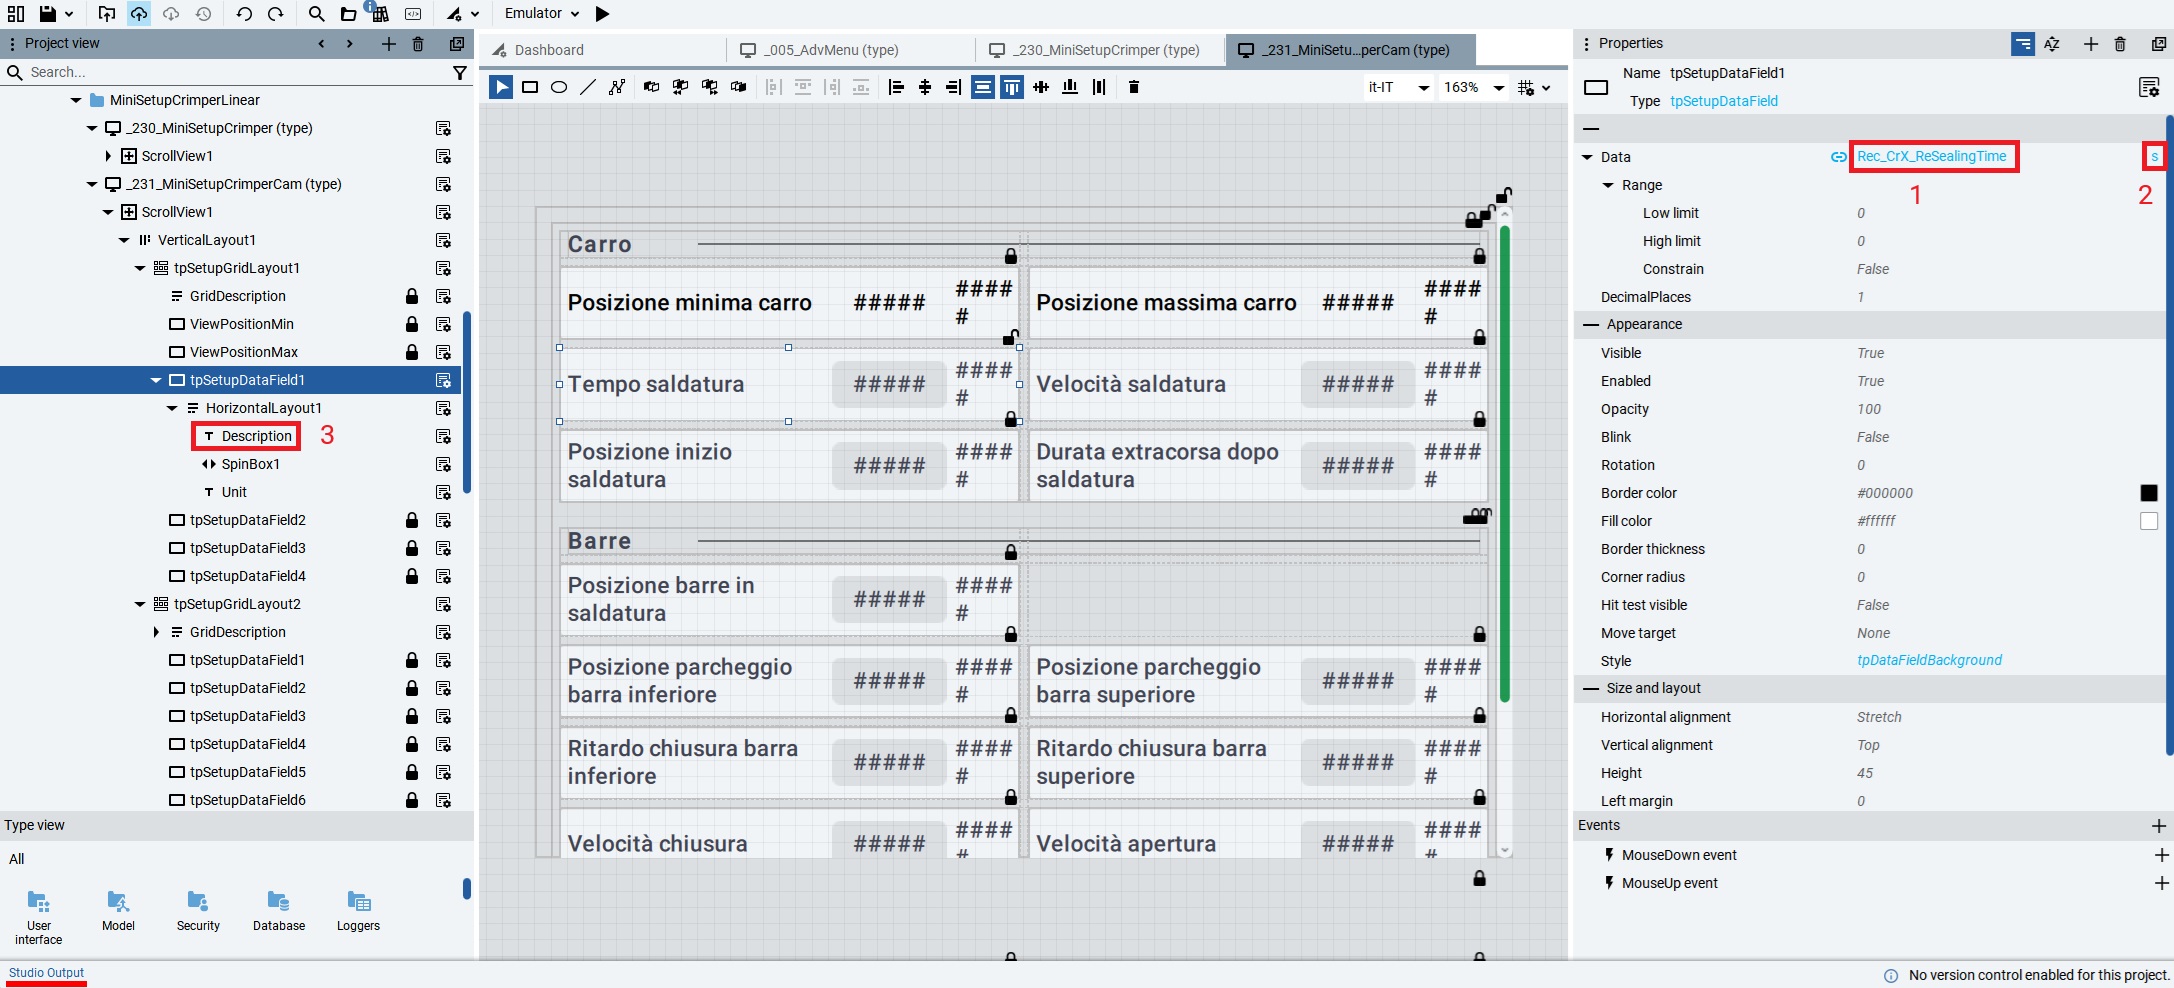2174x988 pixels.
Task: Click the Rec_CrX_ReSealingTime data link
Action: (x=1931, y=156)
